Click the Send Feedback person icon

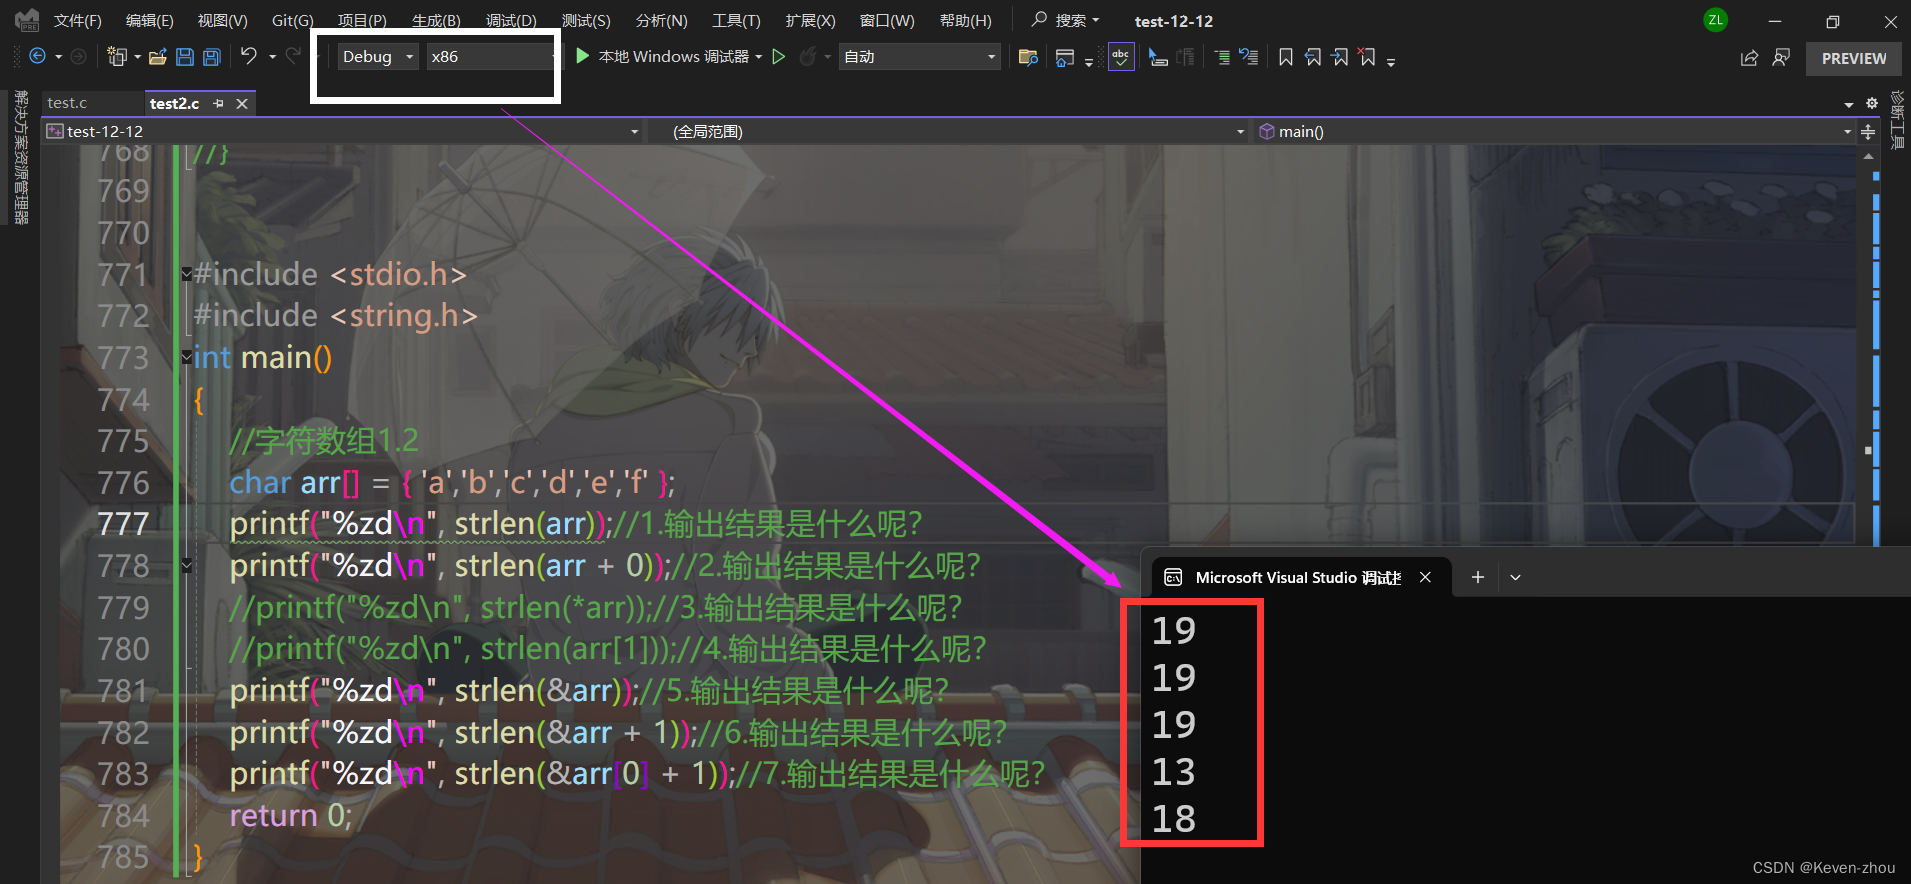(1781, 58)
